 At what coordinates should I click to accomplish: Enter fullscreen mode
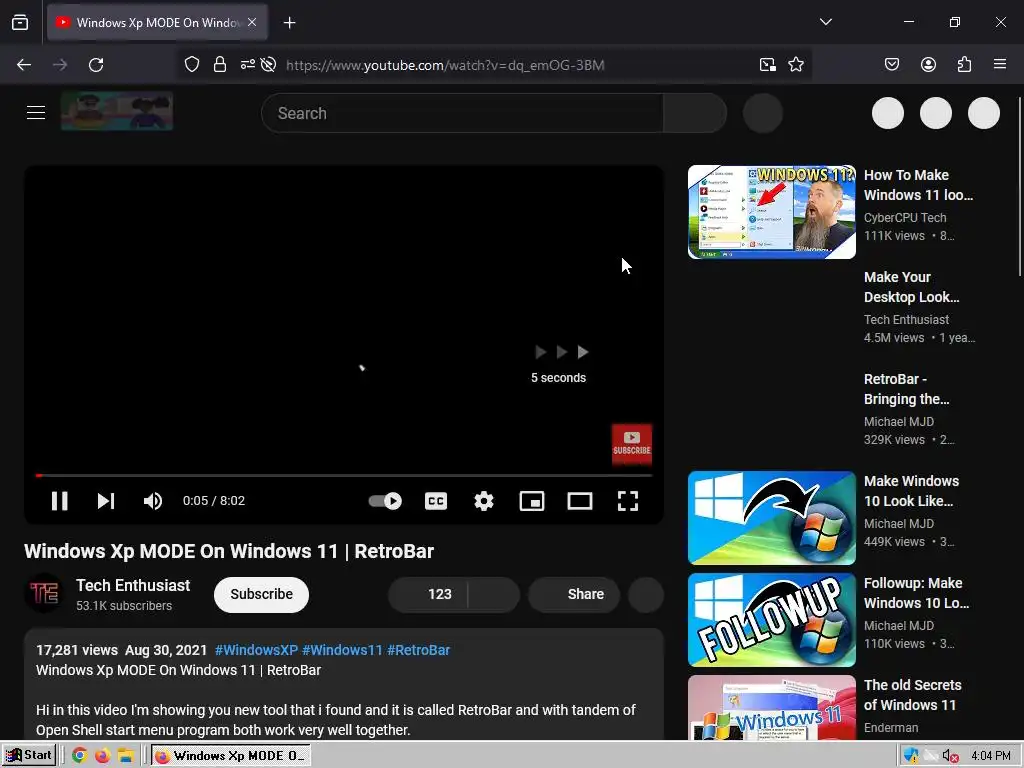coord(628,501)
